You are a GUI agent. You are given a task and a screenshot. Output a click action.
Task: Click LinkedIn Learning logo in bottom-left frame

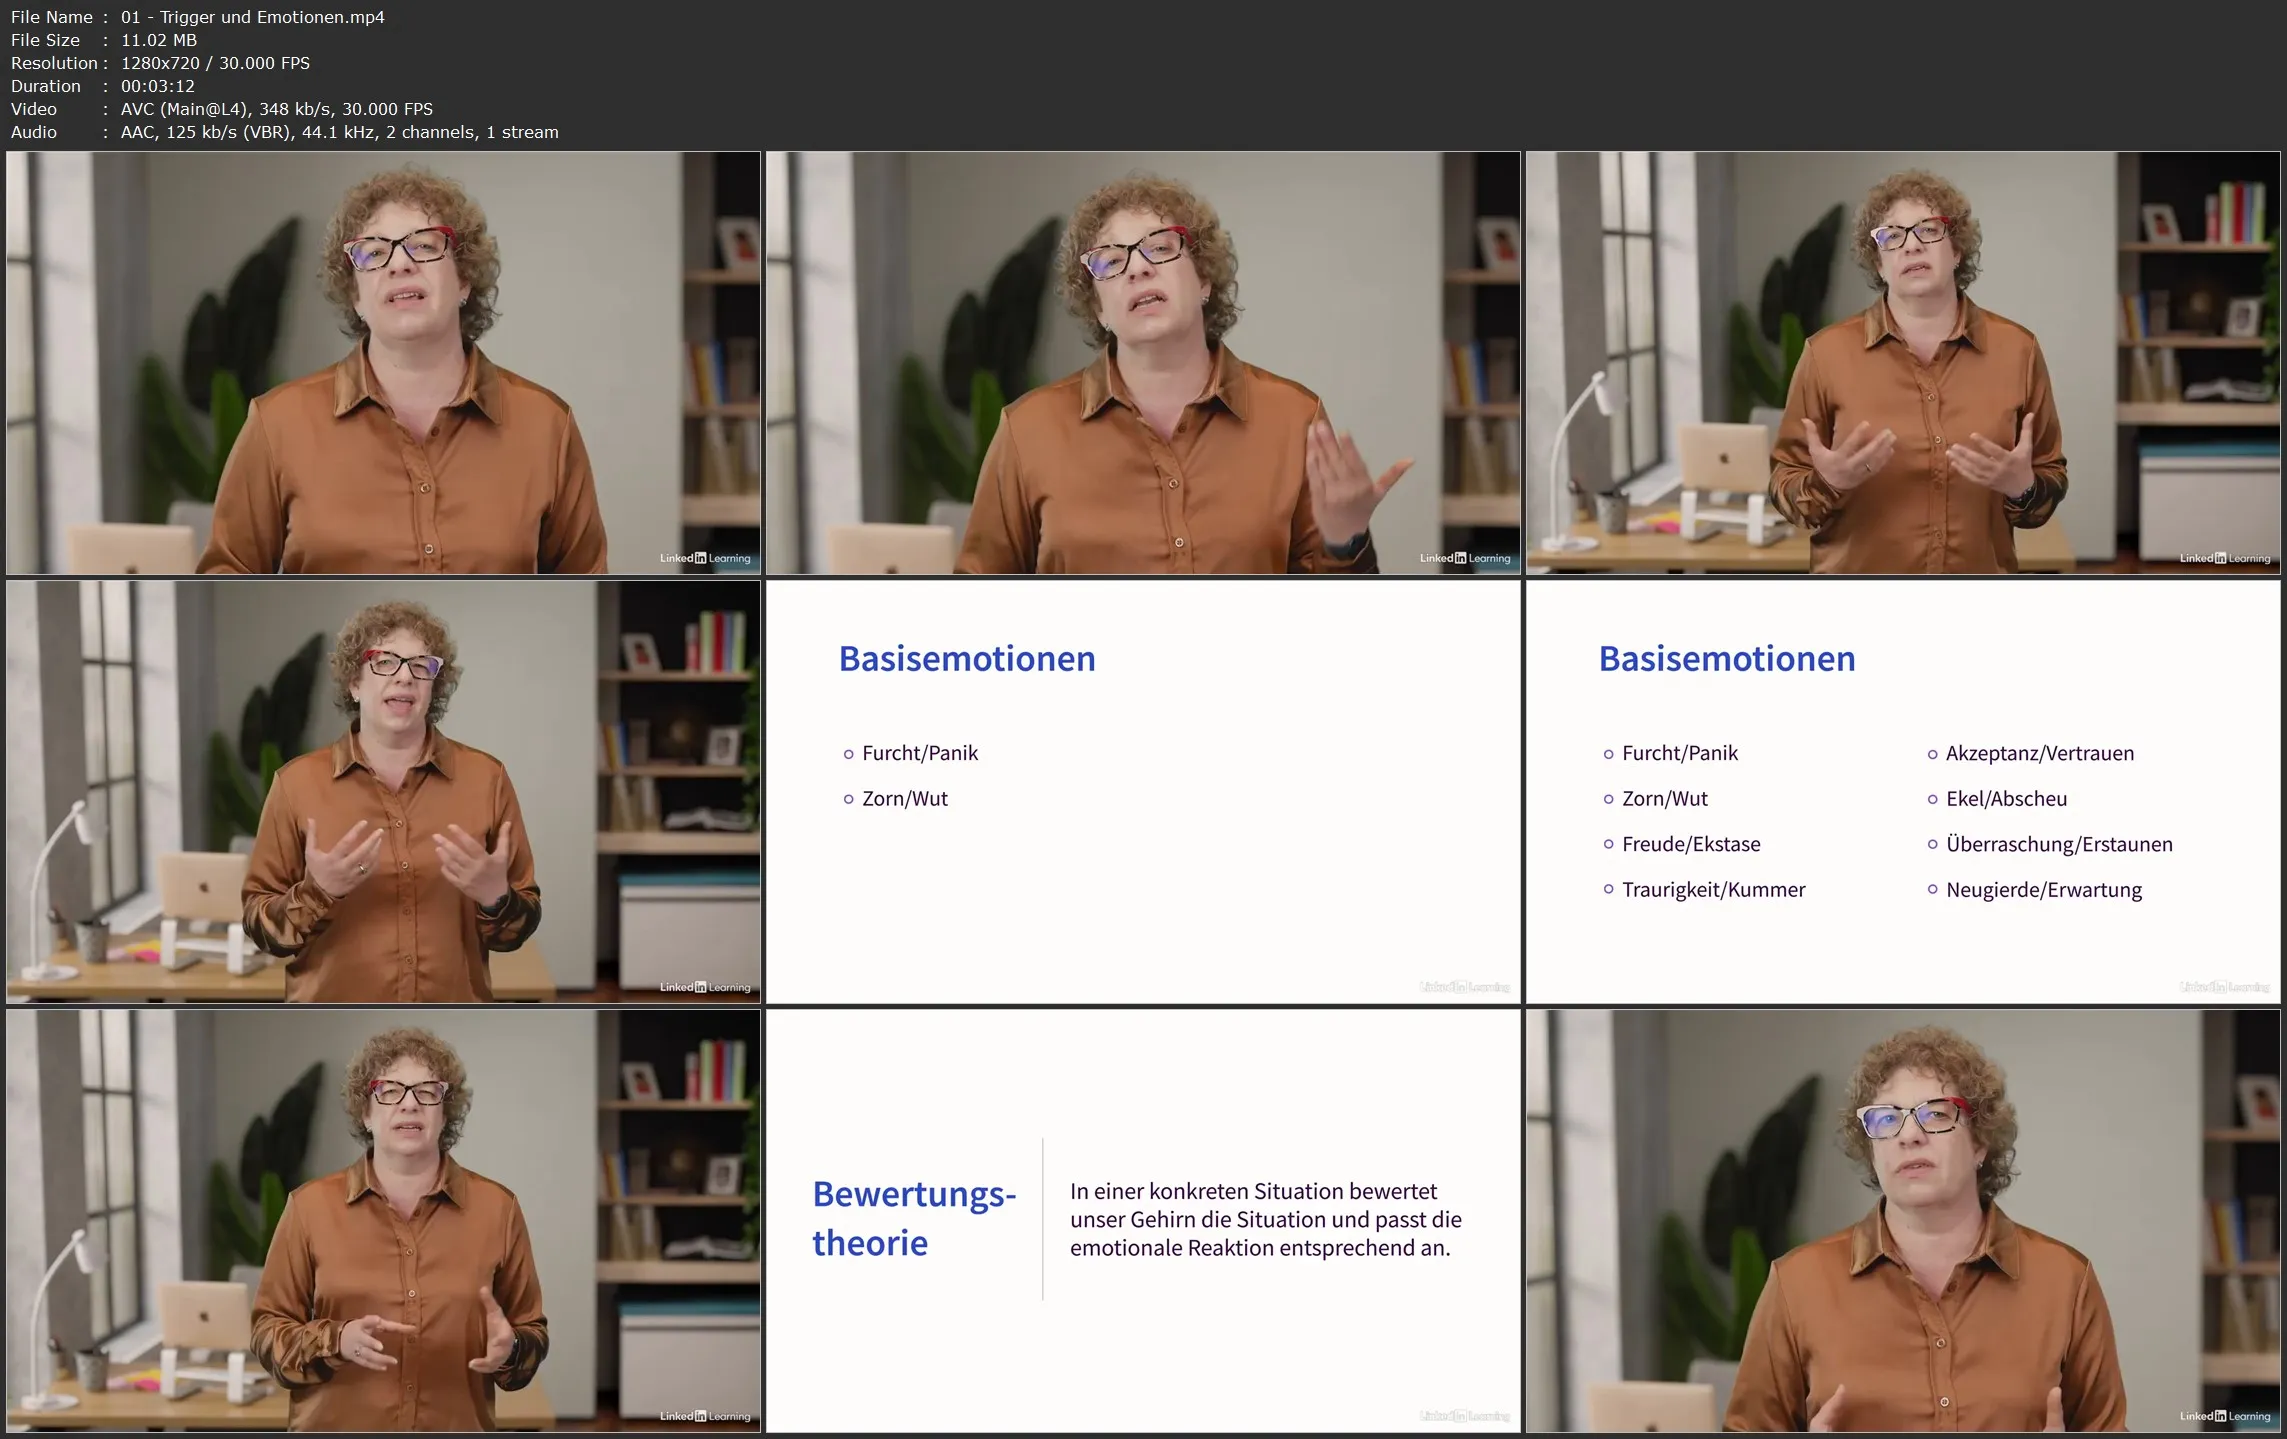(x=704, y=1416)
